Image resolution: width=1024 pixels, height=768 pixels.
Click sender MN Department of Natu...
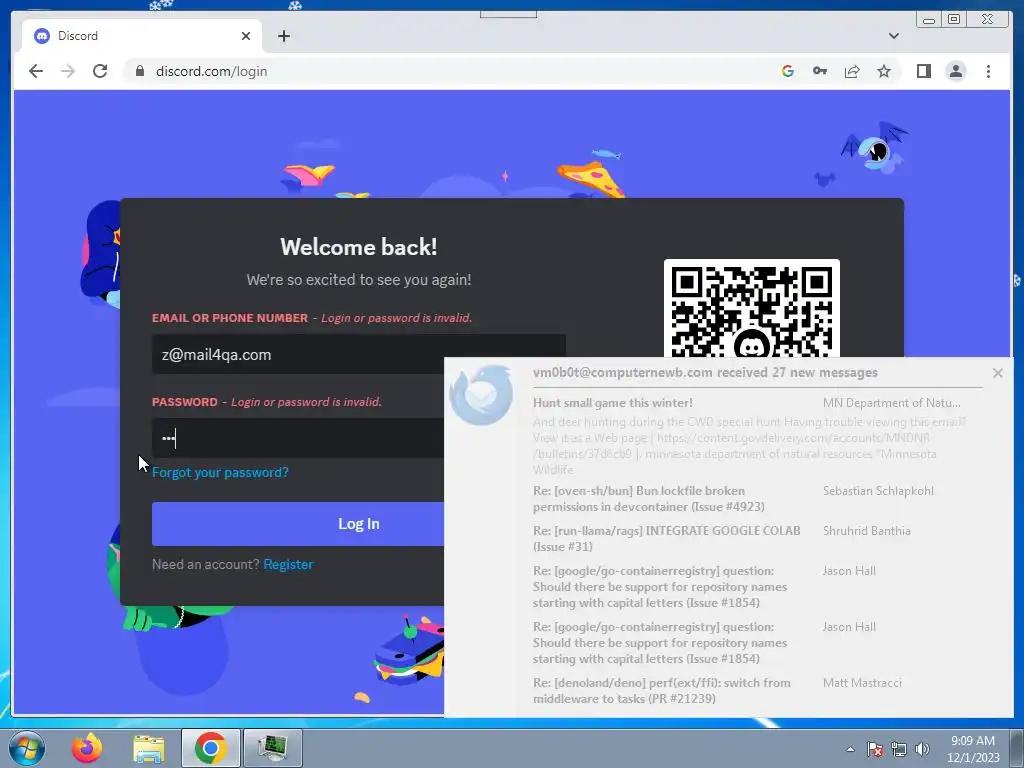(891, 403)
